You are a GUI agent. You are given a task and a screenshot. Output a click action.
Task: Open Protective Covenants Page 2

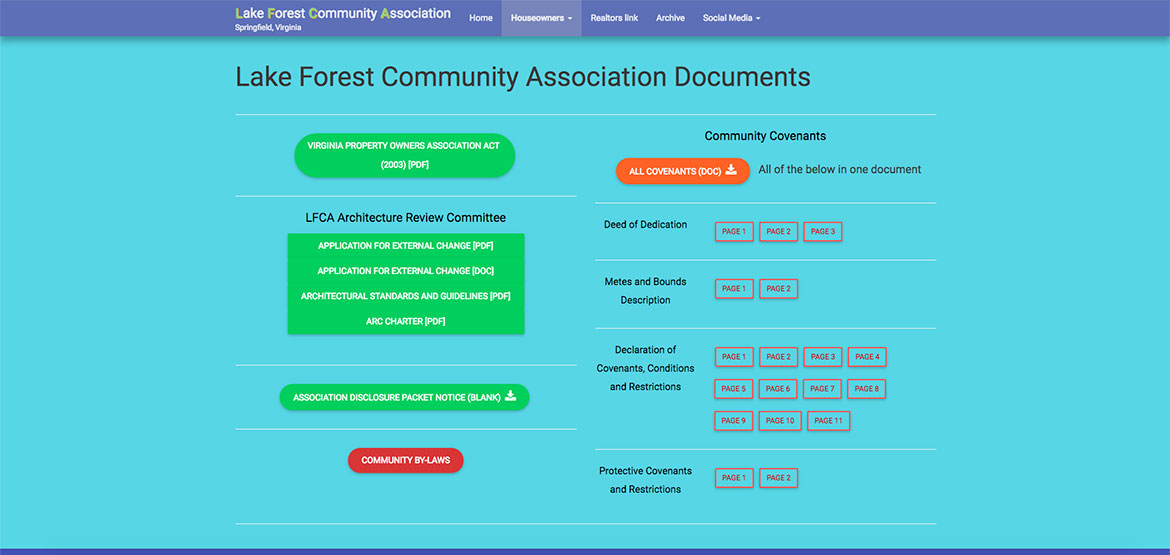coord(778,477)
